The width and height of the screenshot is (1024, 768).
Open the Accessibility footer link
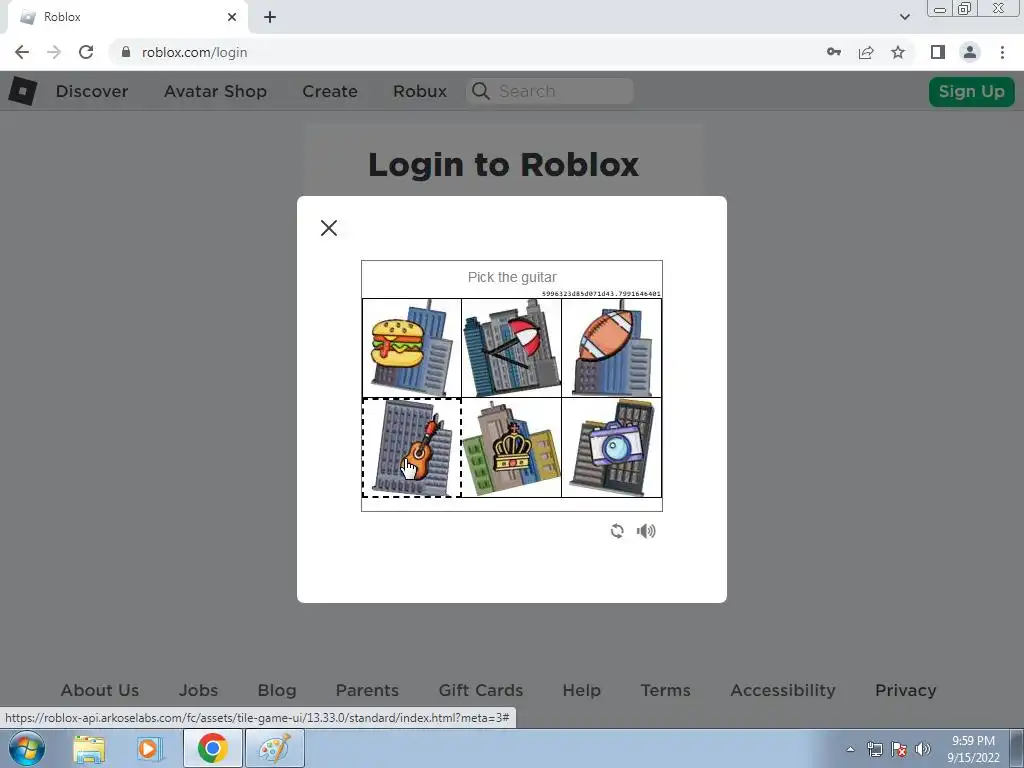[x=783, y=690]
